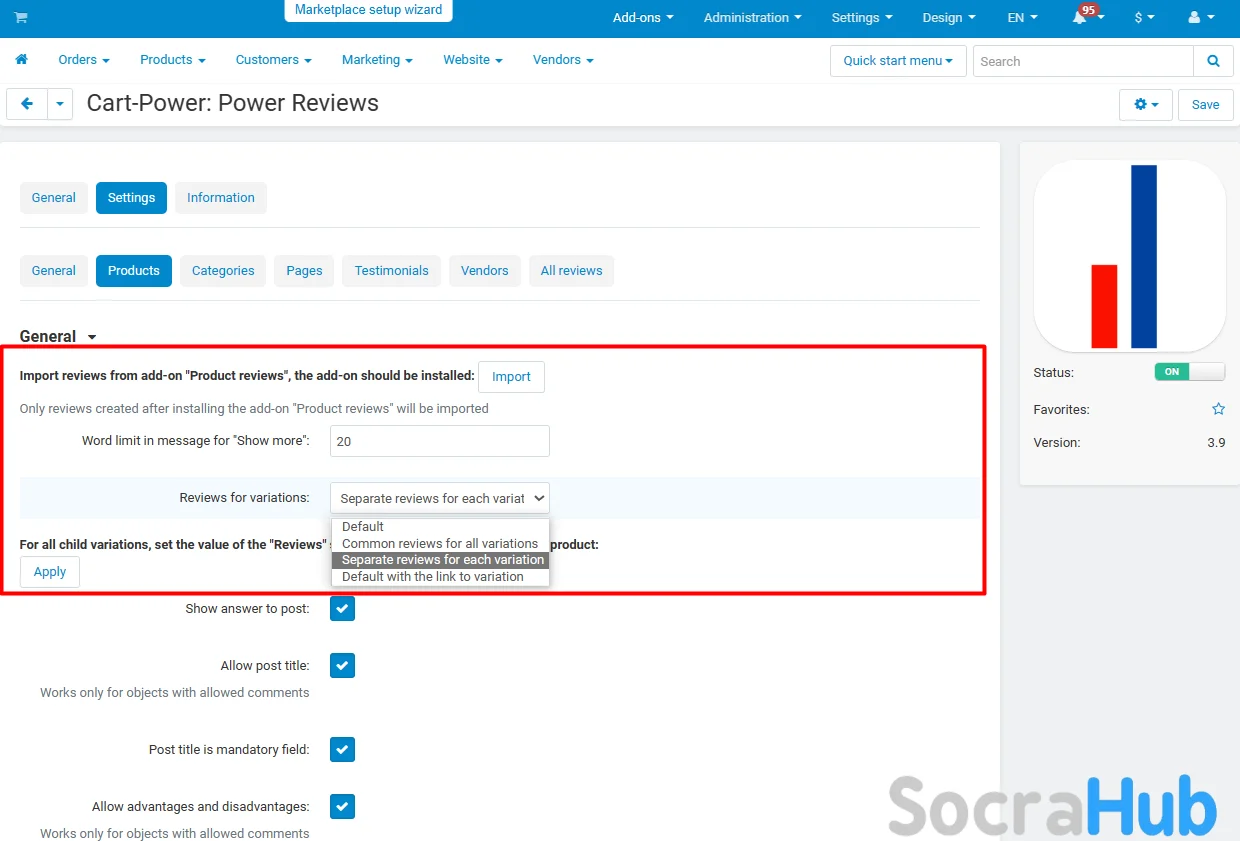Choose the Default option in list

coord(440,527)
